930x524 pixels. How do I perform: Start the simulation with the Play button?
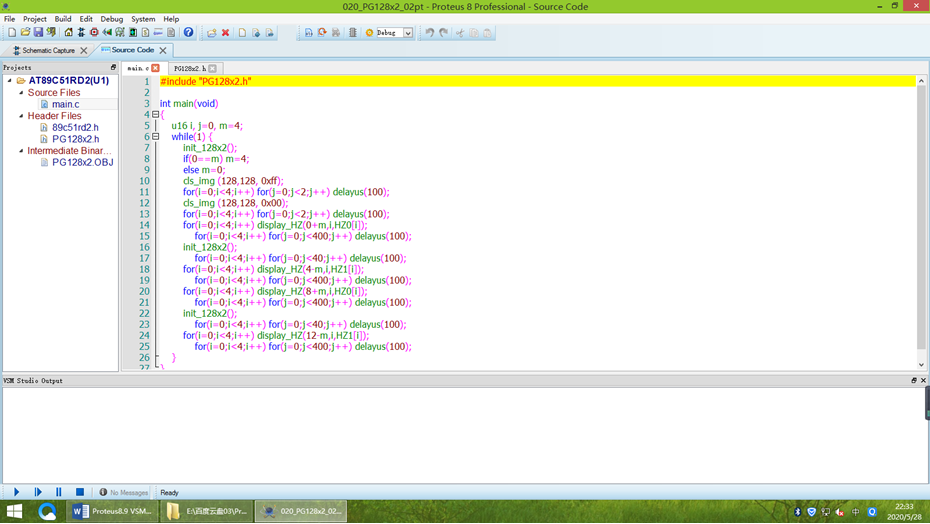[17, 492]
